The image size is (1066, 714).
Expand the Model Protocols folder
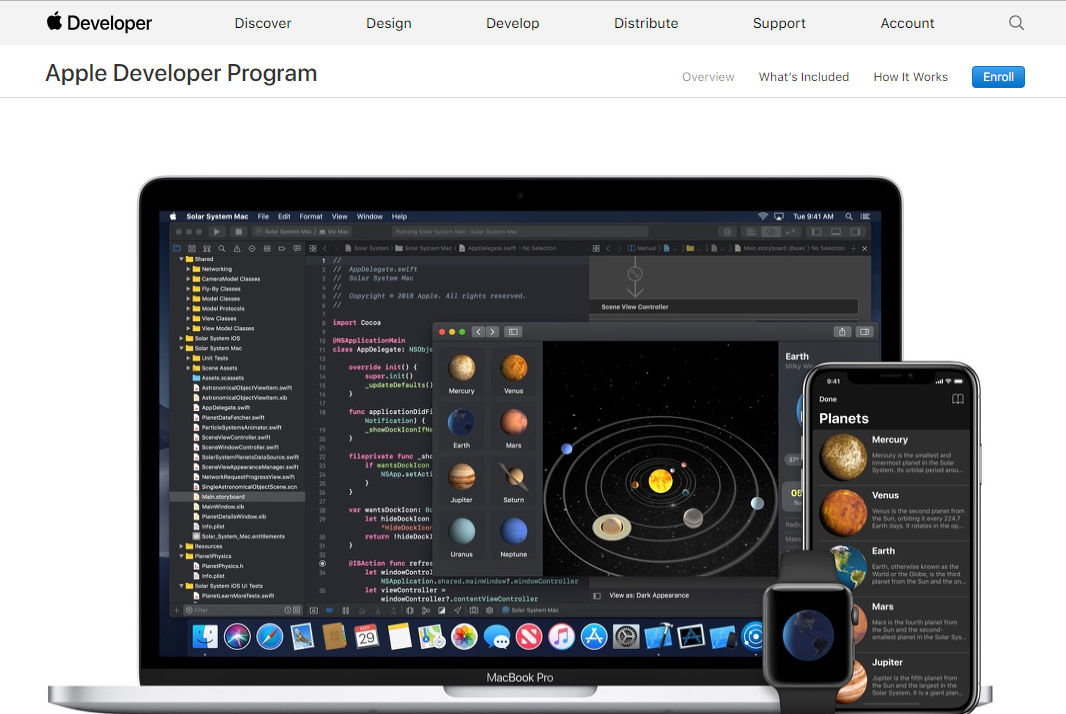(188, 309)
